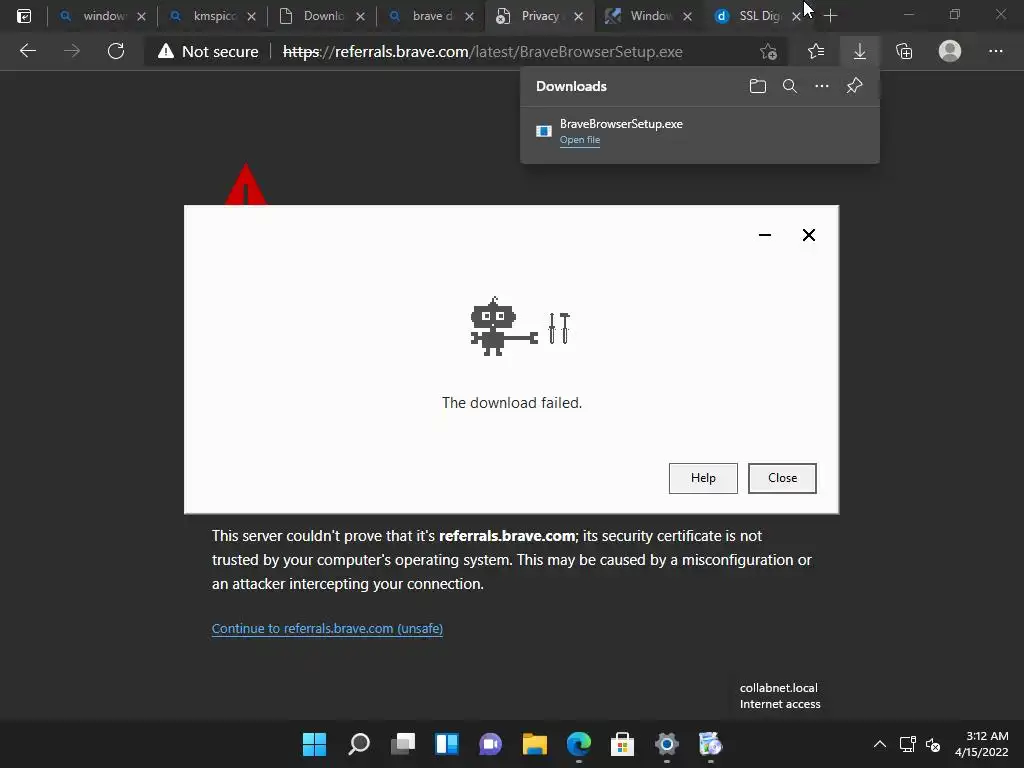Click the muted volume tray icon
This screenshot has width=1024, height=768.
pos(933,744)
